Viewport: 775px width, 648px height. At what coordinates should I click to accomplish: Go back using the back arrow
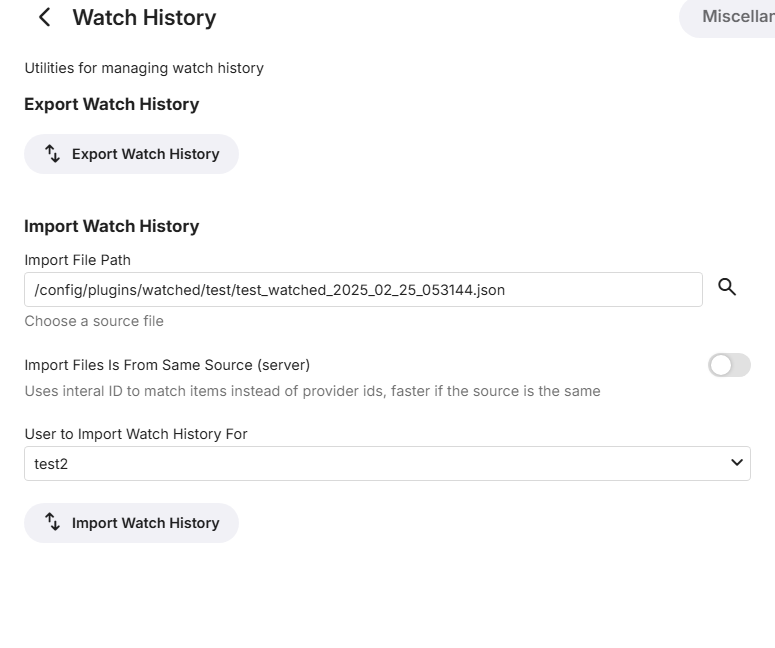(x=44, y=18)
